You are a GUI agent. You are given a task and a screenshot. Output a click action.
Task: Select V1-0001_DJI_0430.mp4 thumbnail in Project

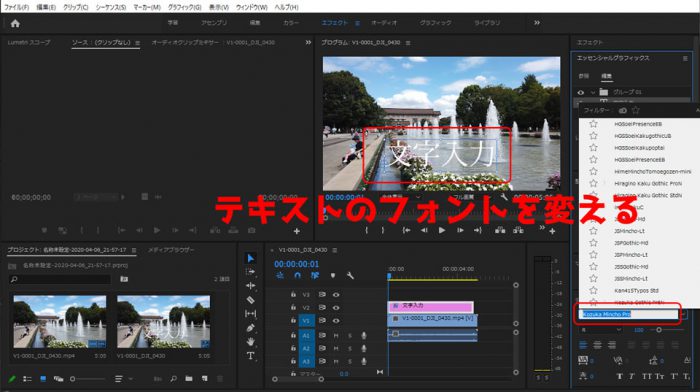click(60, 321)
